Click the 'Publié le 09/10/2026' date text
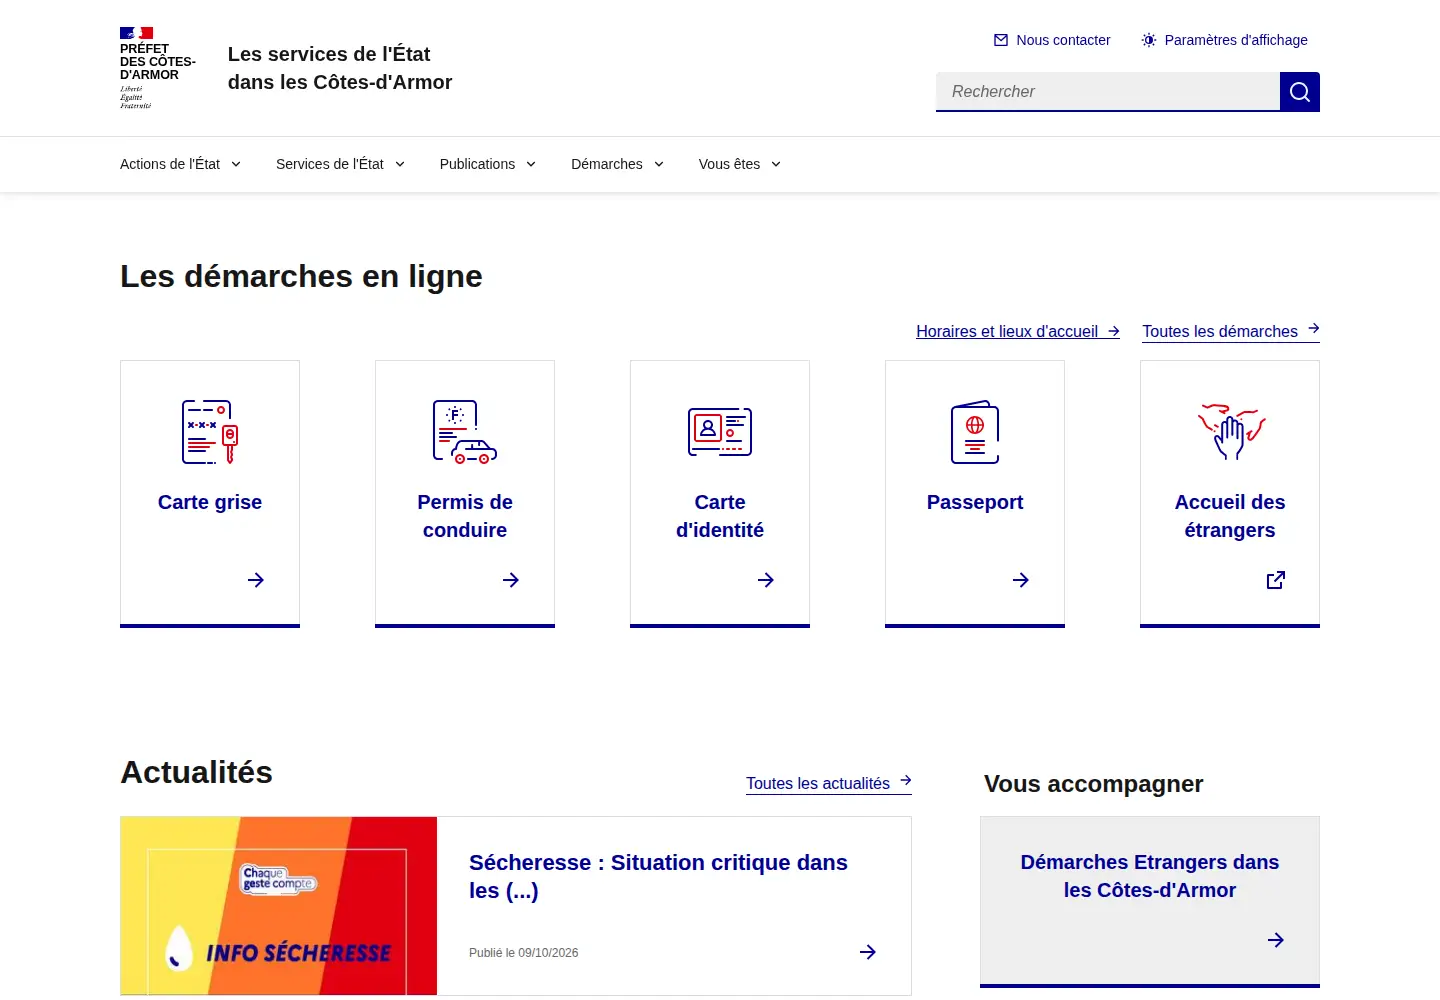 tap(524, 953)
